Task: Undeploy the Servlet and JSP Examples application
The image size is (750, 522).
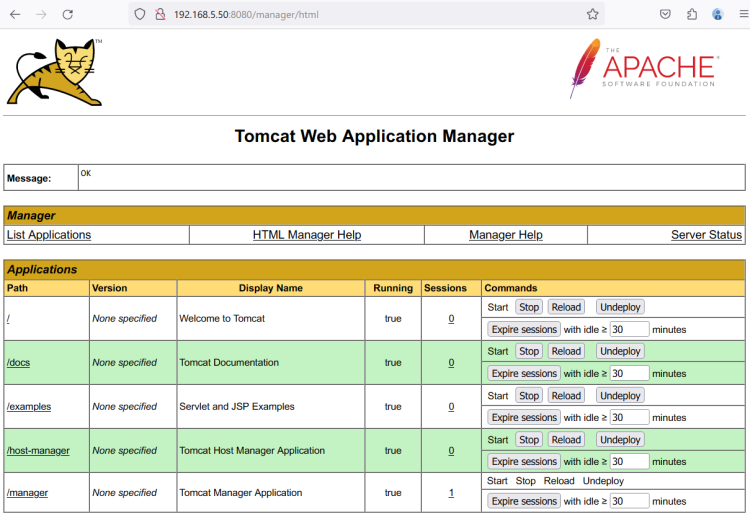Action: pyautogui.click(x=620, y=396)
